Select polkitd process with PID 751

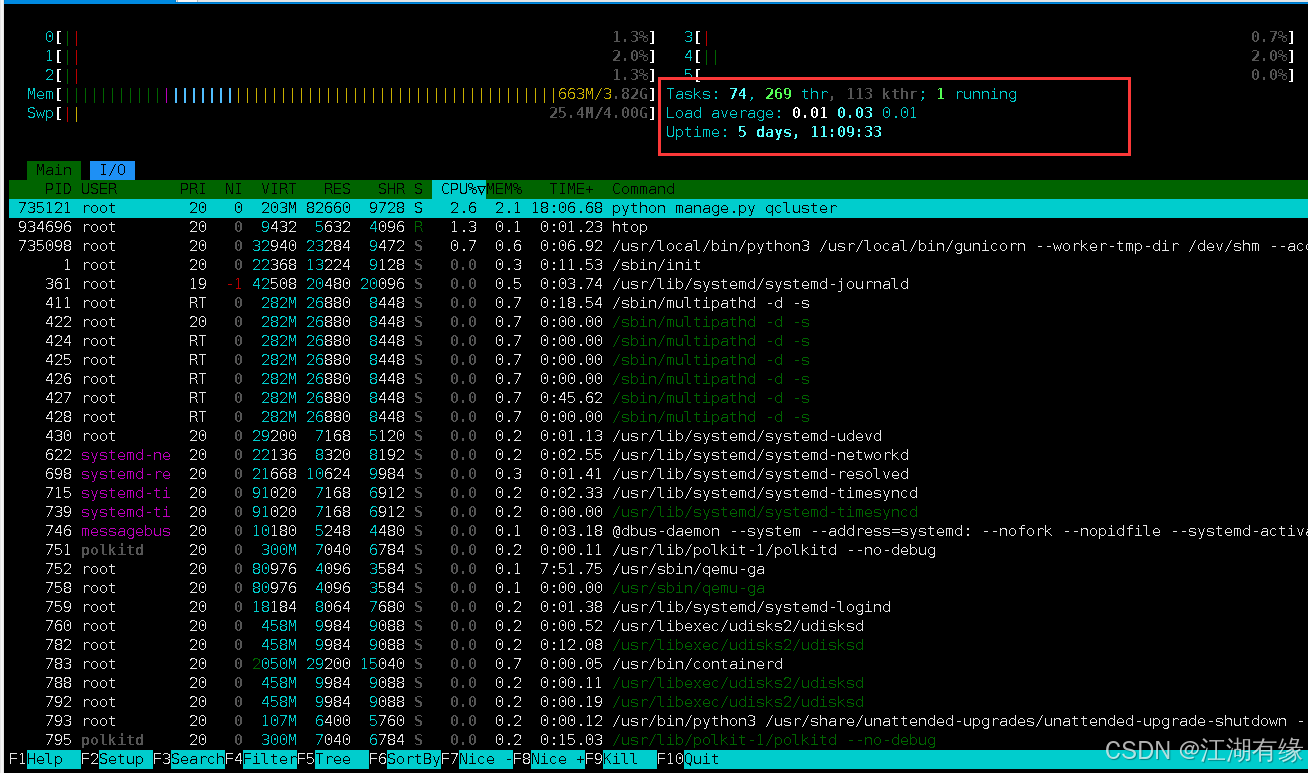click(658, 550)
